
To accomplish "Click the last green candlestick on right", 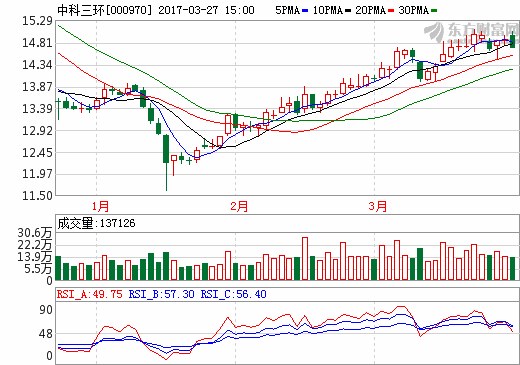I will pyautogui.click(x=513, y=41).
